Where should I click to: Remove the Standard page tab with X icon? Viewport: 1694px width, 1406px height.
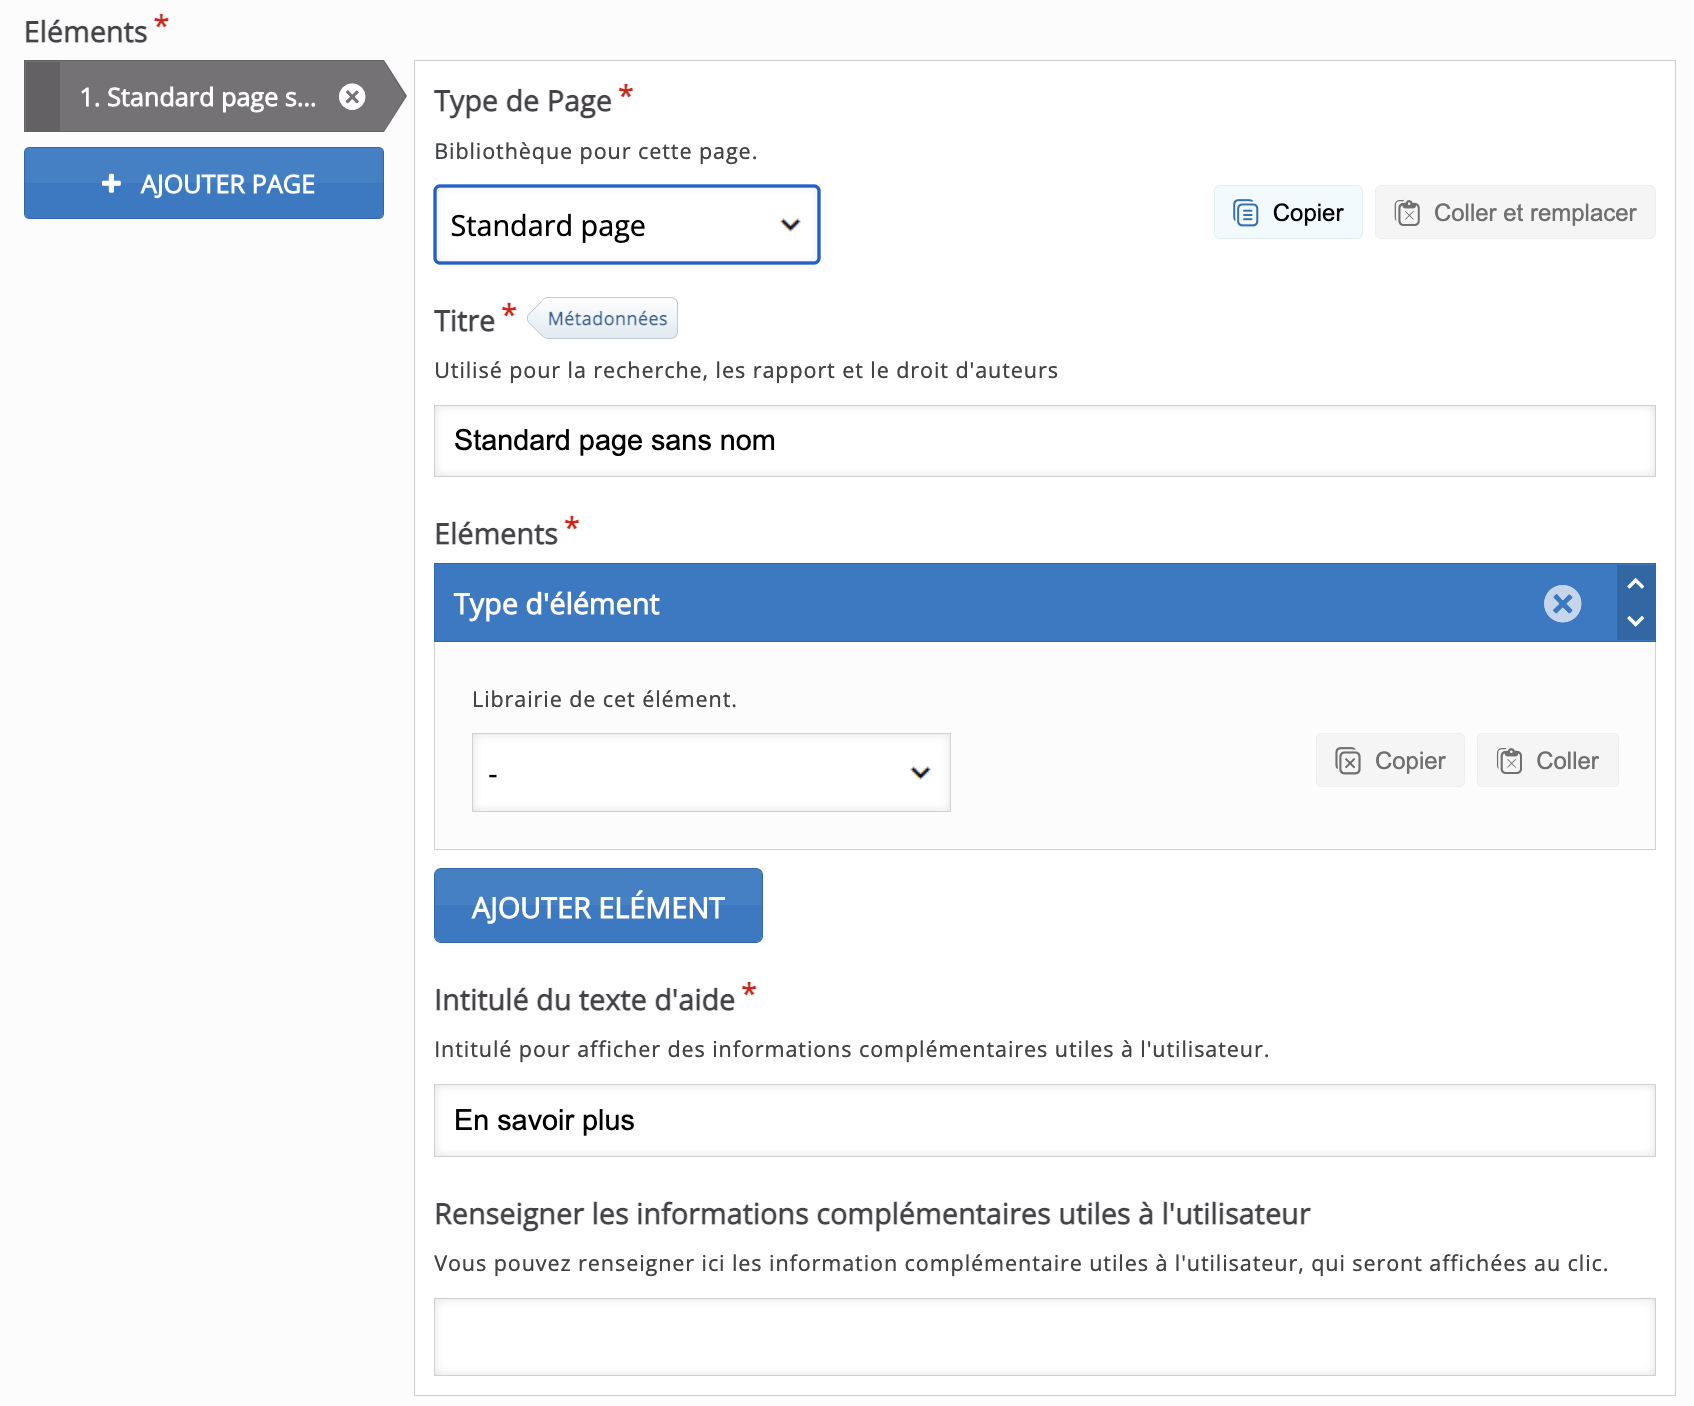click(352, 97)
